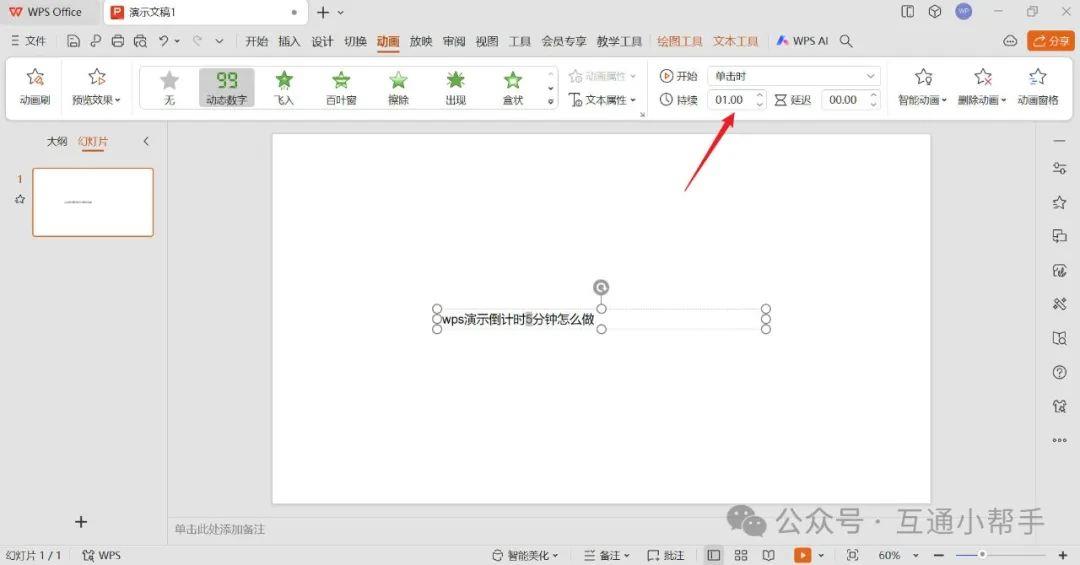Select the 百叶窗 blinds animation
This screenshot has width=1080, height=565.
(341, 88)
